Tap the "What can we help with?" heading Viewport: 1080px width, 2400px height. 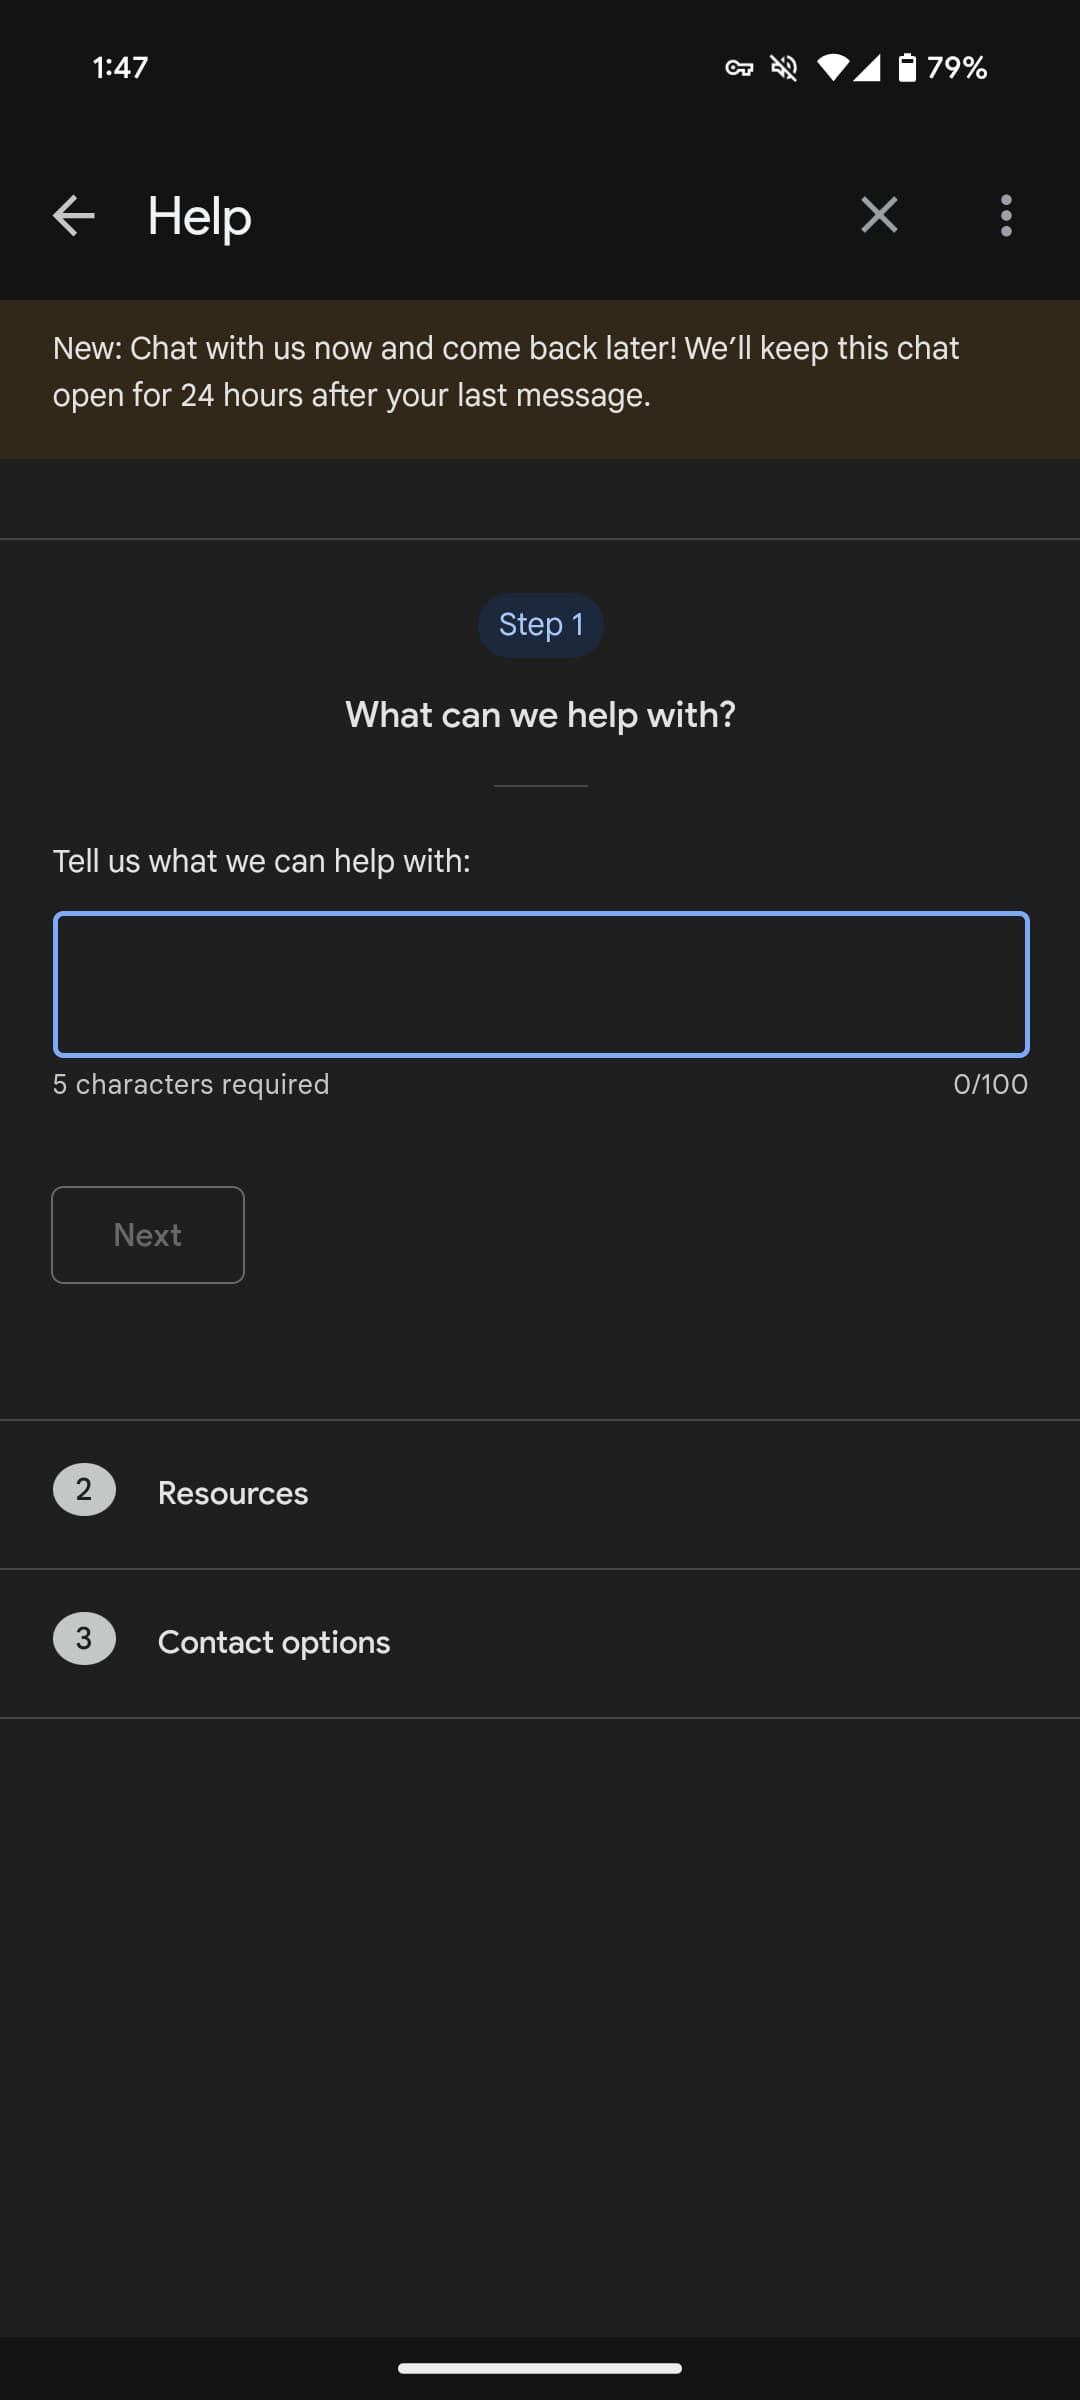click(540, 715)
